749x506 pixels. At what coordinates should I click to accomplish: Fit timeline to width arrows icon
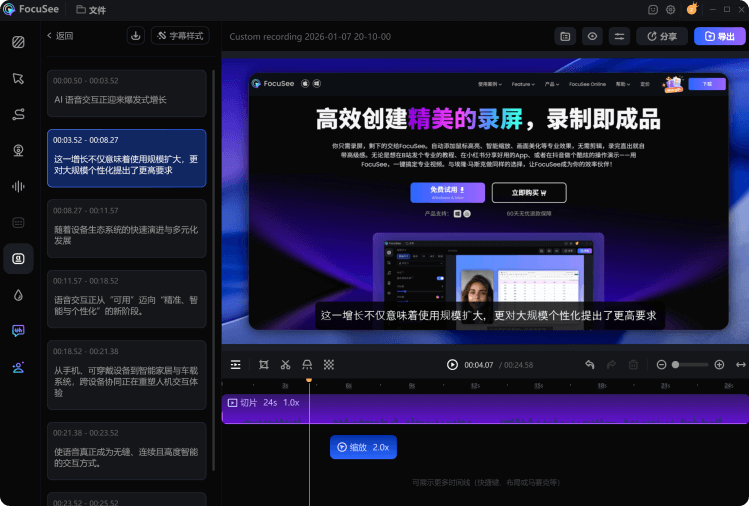click(741, 365)
